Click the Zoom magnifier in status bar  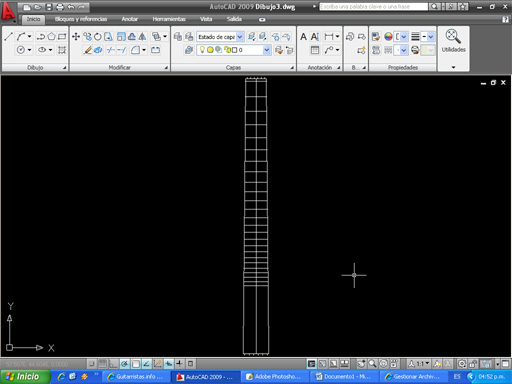pyautogui.click(x=372, y=364)
